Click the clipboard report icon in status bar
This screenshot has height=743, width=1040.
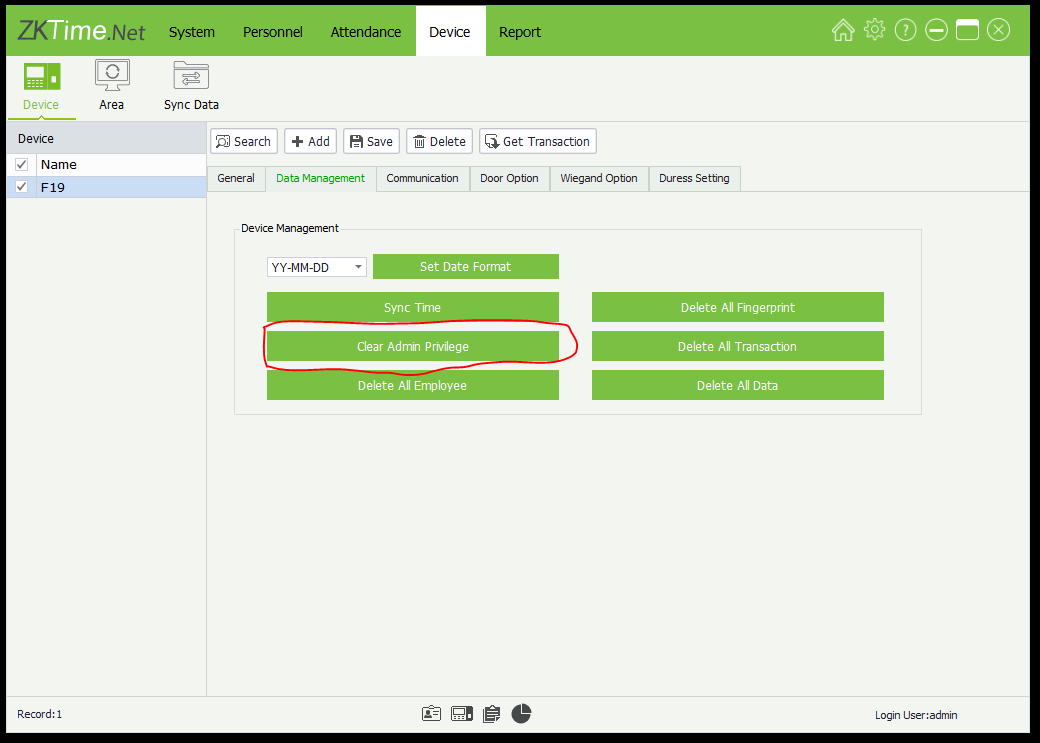click(x=491, y=713)
